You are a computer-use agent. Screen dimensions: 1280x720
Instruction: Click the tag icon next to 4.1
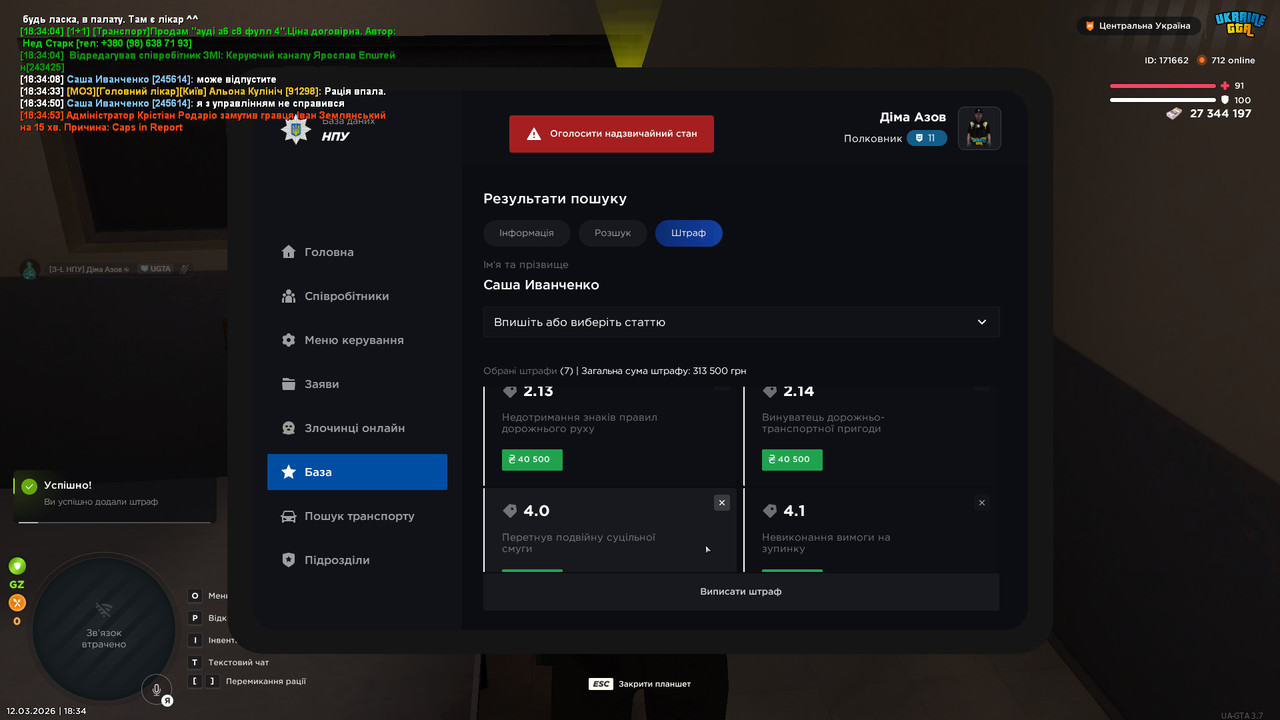pos(770,511)
